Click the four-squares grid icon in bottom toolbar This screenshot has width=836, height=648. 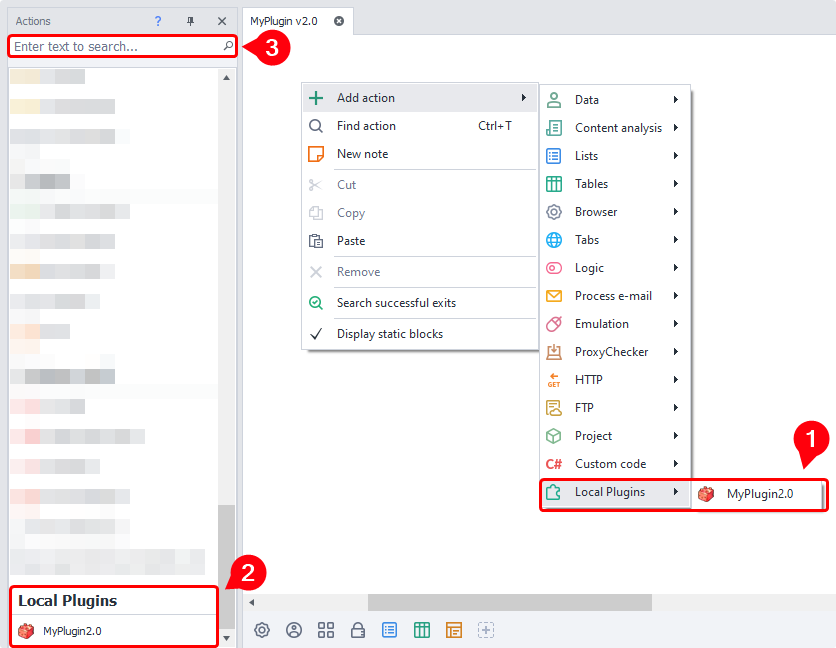coord(326,630)
